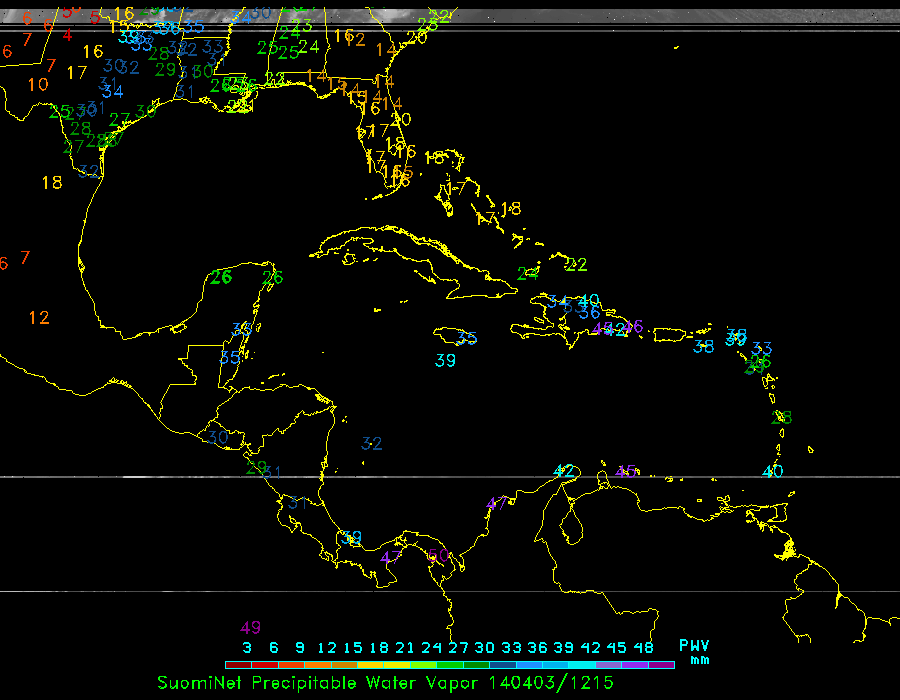Select the 140403/1215 timestamp text
Image resolution: width=900 pixels, height=700 pixels.
tap(551, 683)
